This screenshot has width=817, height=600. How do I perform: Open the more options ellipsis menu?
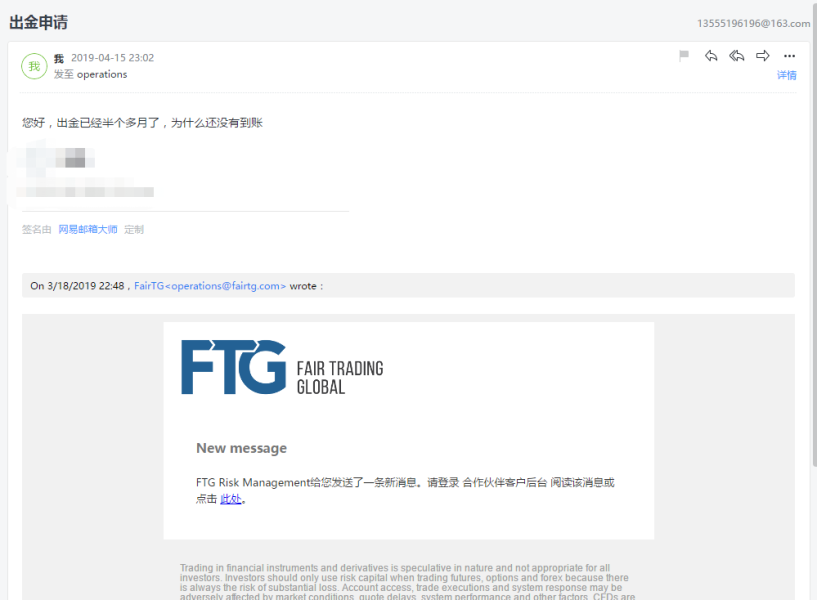pos(789,56)
